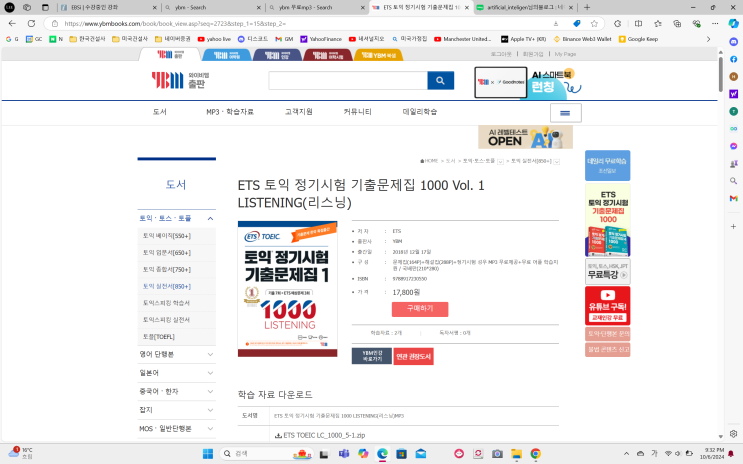This screenshot has height=464, width=743.
Task: Open 토익스피킹 학습서 in sidebar
Action: pos(166,303)
